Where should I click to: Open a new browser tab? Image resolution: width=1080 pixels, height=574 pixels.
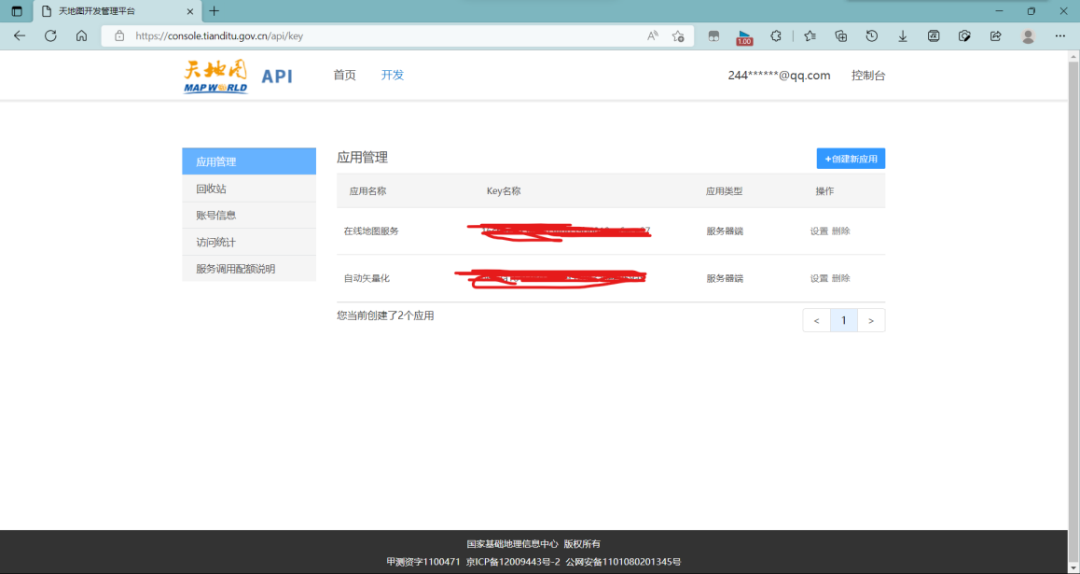(214, 11)
